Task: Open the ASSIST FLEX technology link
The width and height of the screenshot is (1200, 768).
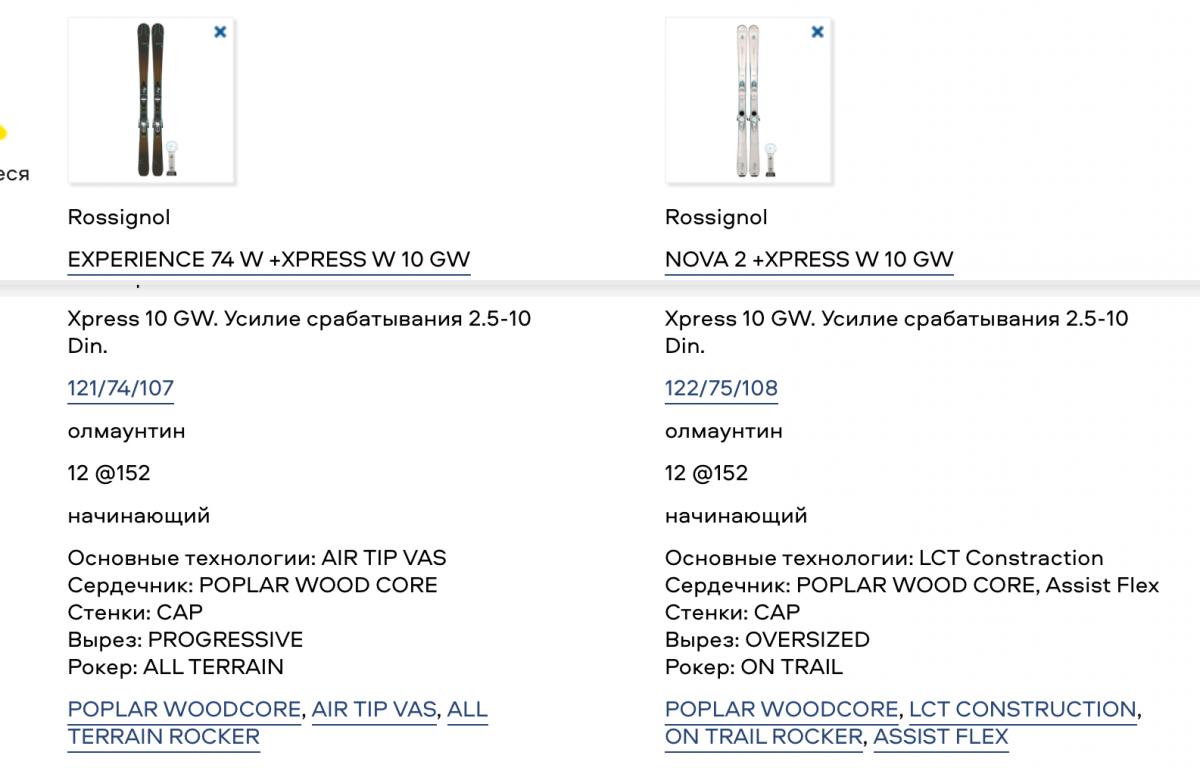Action: (941, 738)
